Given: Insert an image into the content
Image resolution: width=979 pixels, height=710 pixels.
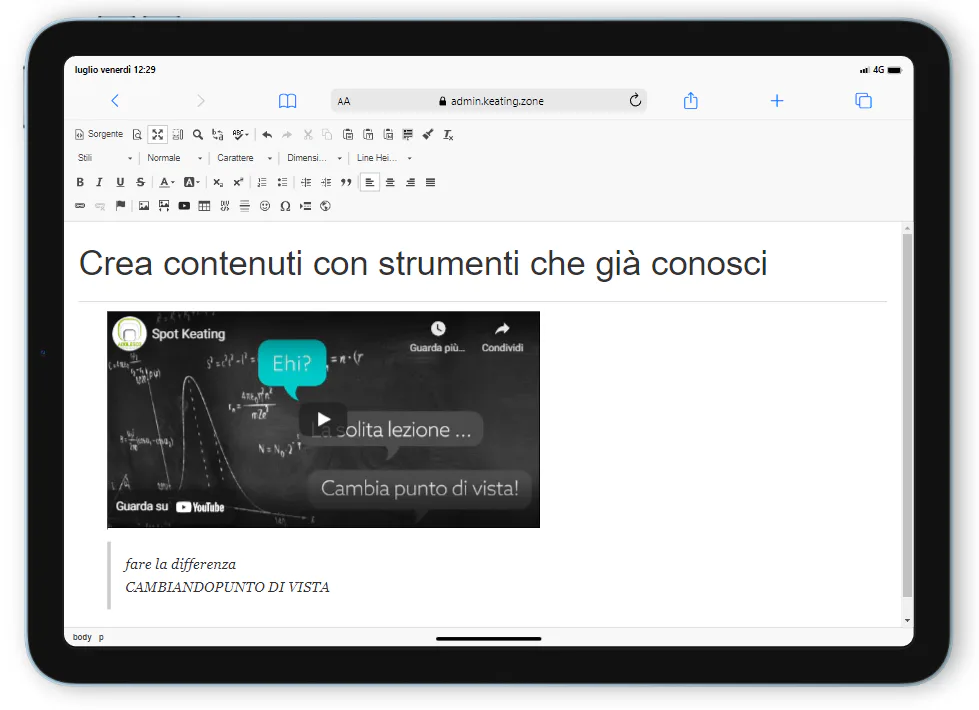Looking at the screenshot, I should coord(144,206).
